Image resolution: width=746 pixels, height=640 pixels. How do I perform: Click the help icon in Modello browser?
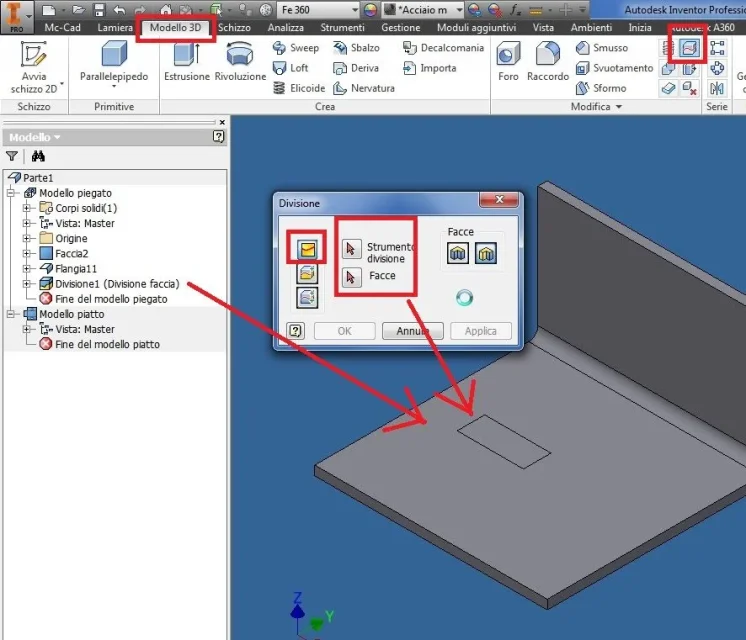click(218, 137)
